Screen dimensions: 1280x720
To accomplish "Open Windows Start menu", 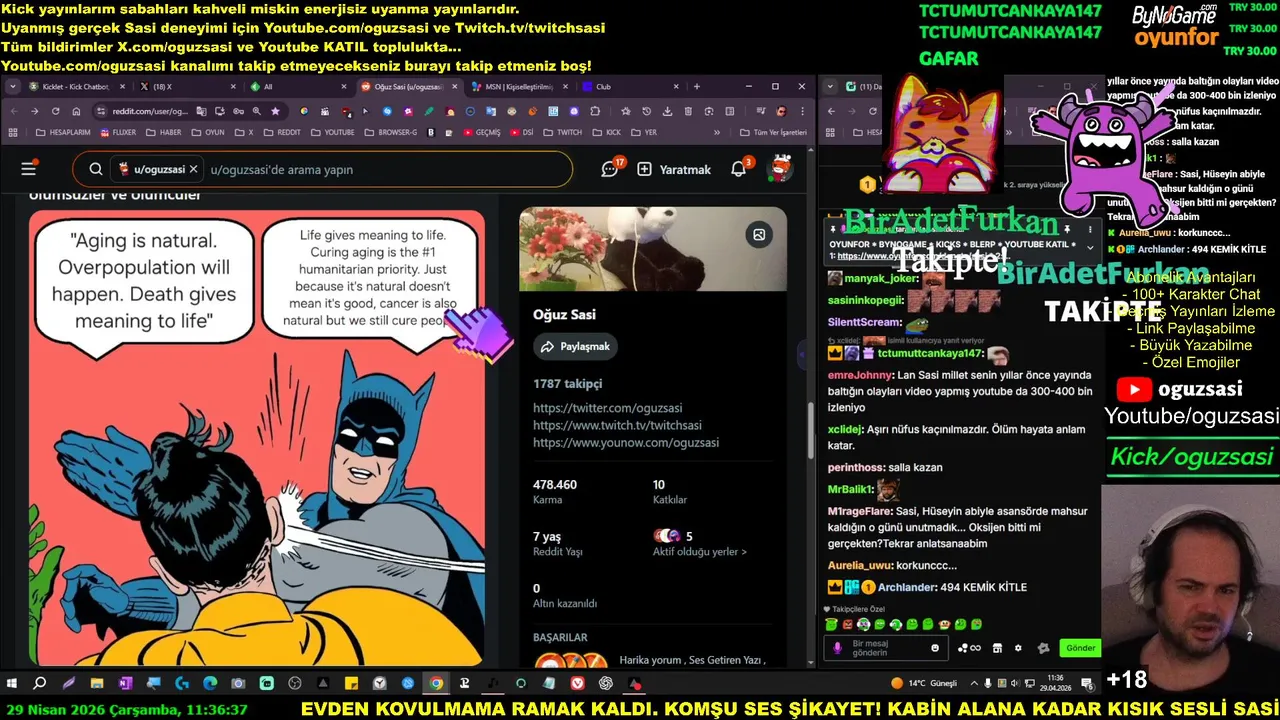I will pyautogui.click(x=12, y=684).
